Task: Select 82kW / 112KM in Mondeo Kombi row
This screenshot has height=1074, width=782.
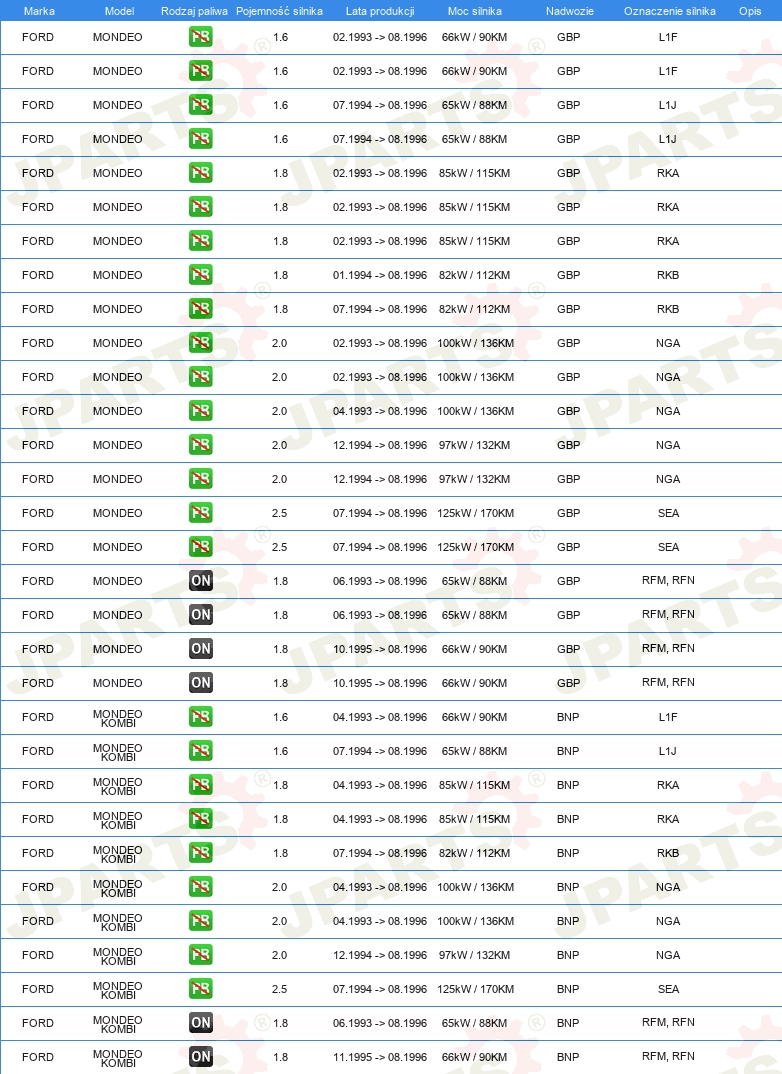Action: pyautogui.click(x=475, y=853)
